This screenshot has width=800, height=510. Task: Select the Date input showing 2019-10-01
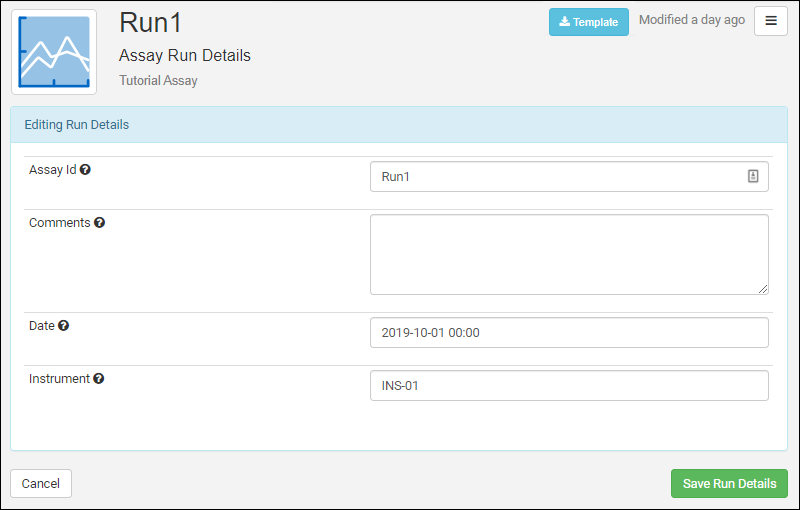click(568, 333)
